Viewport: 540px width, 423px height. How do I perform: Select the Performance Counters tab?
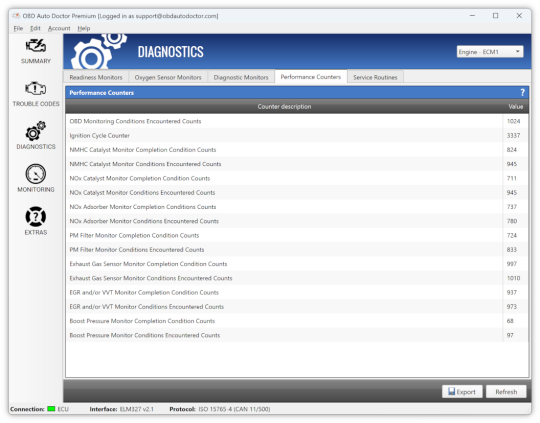(x=311, y=77)
